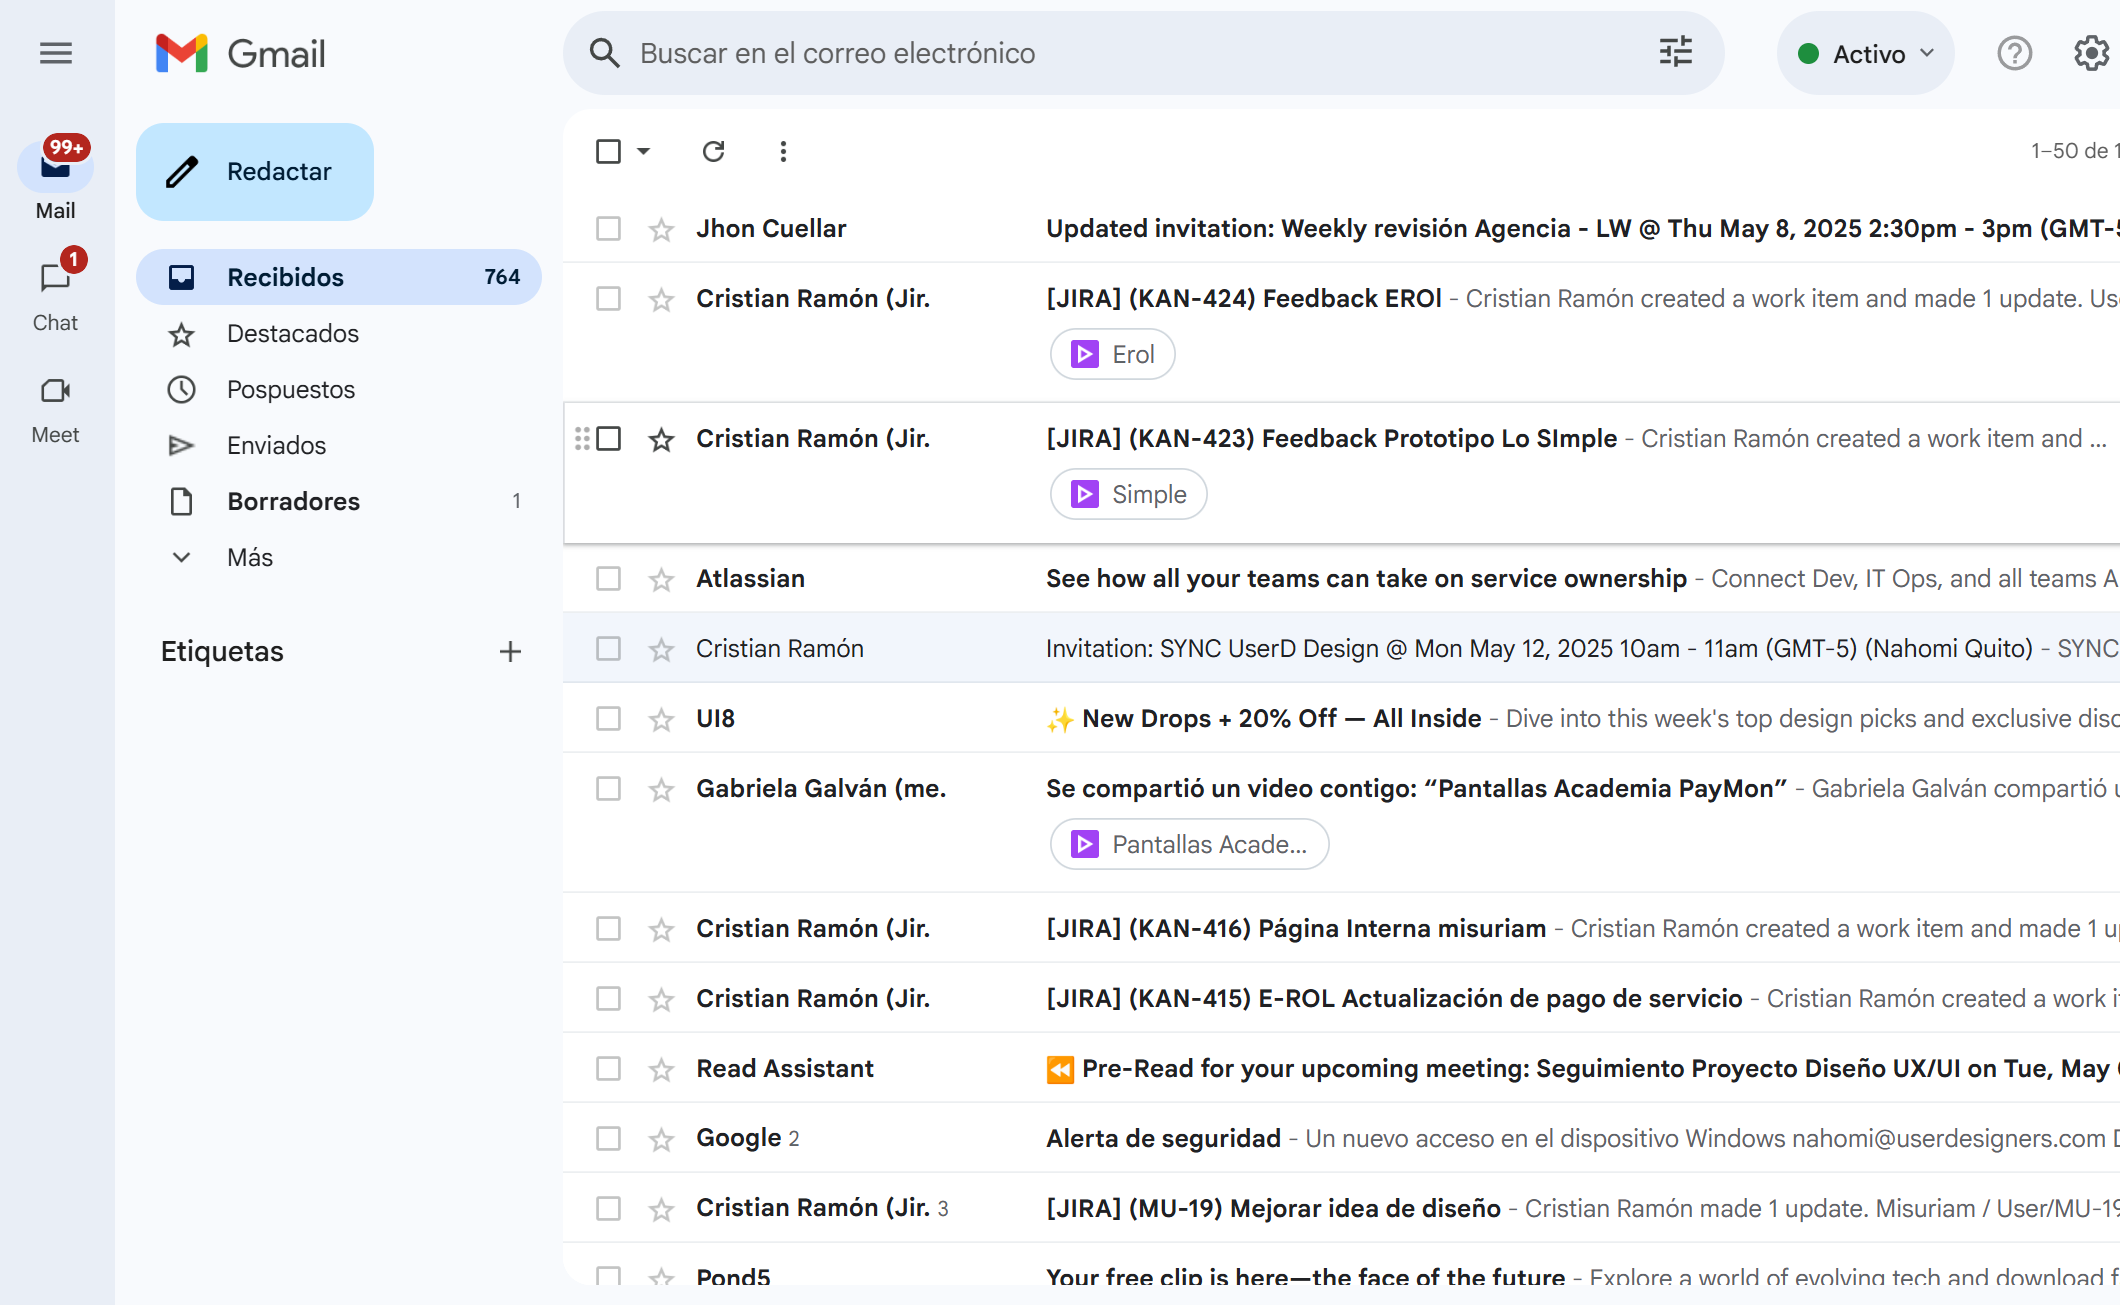This screenshot has height=1305, width=2120.
Task: Open the Erol attachment chip
Action: coord(1113,355)
